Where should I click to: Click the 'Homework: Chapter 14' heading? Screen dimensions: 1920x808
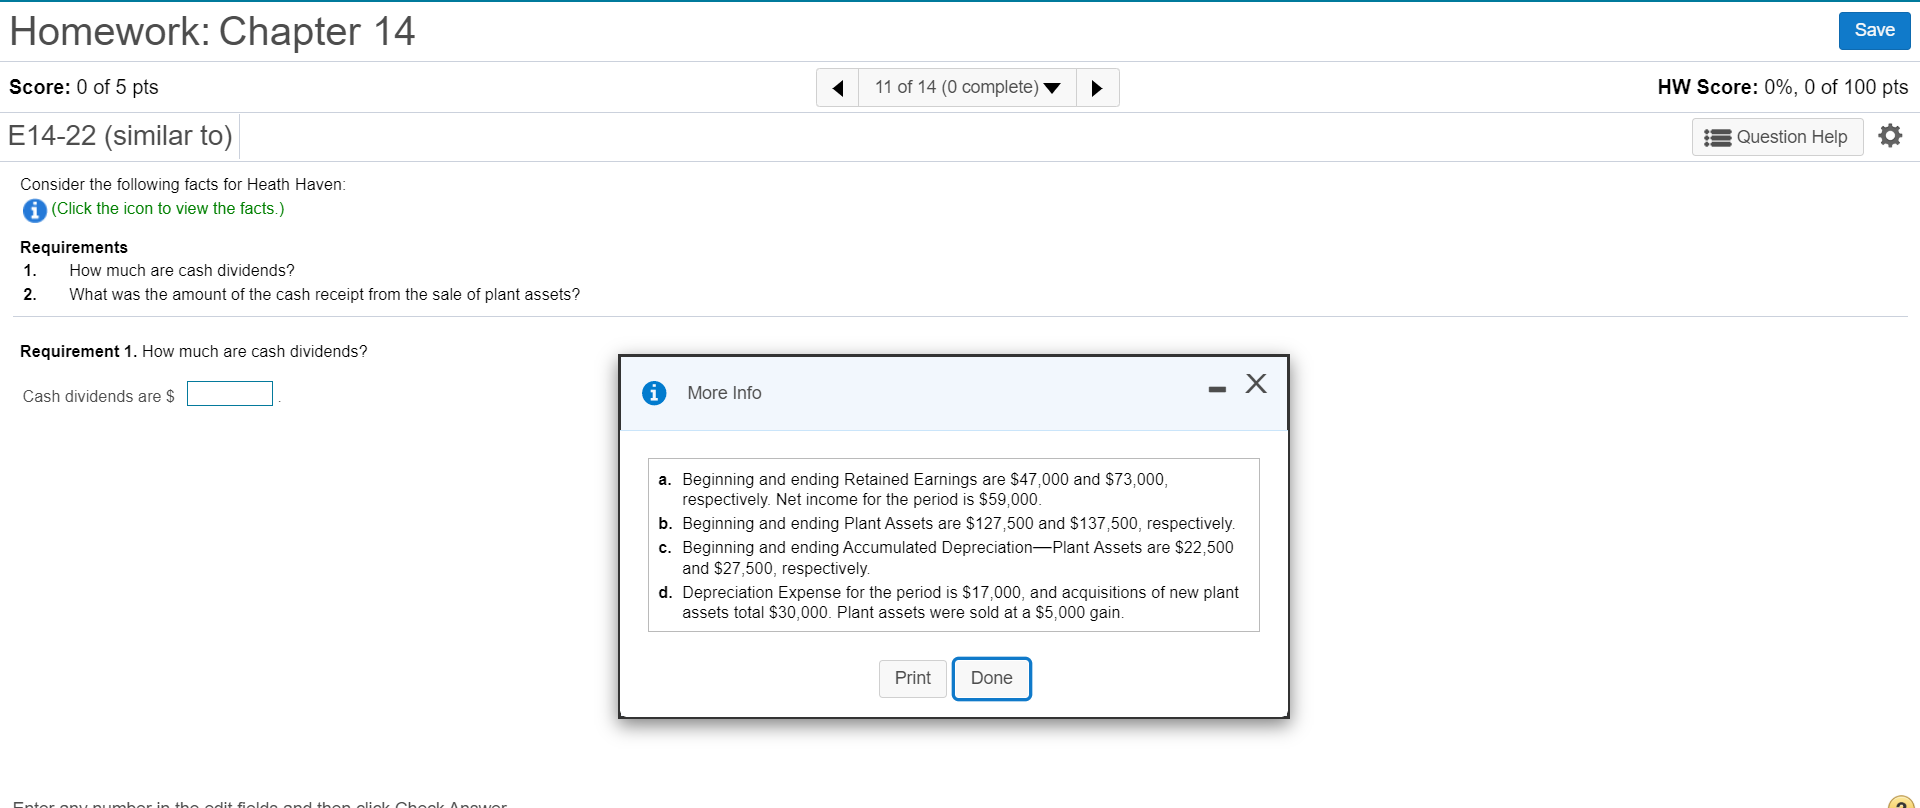click(212, 32)
